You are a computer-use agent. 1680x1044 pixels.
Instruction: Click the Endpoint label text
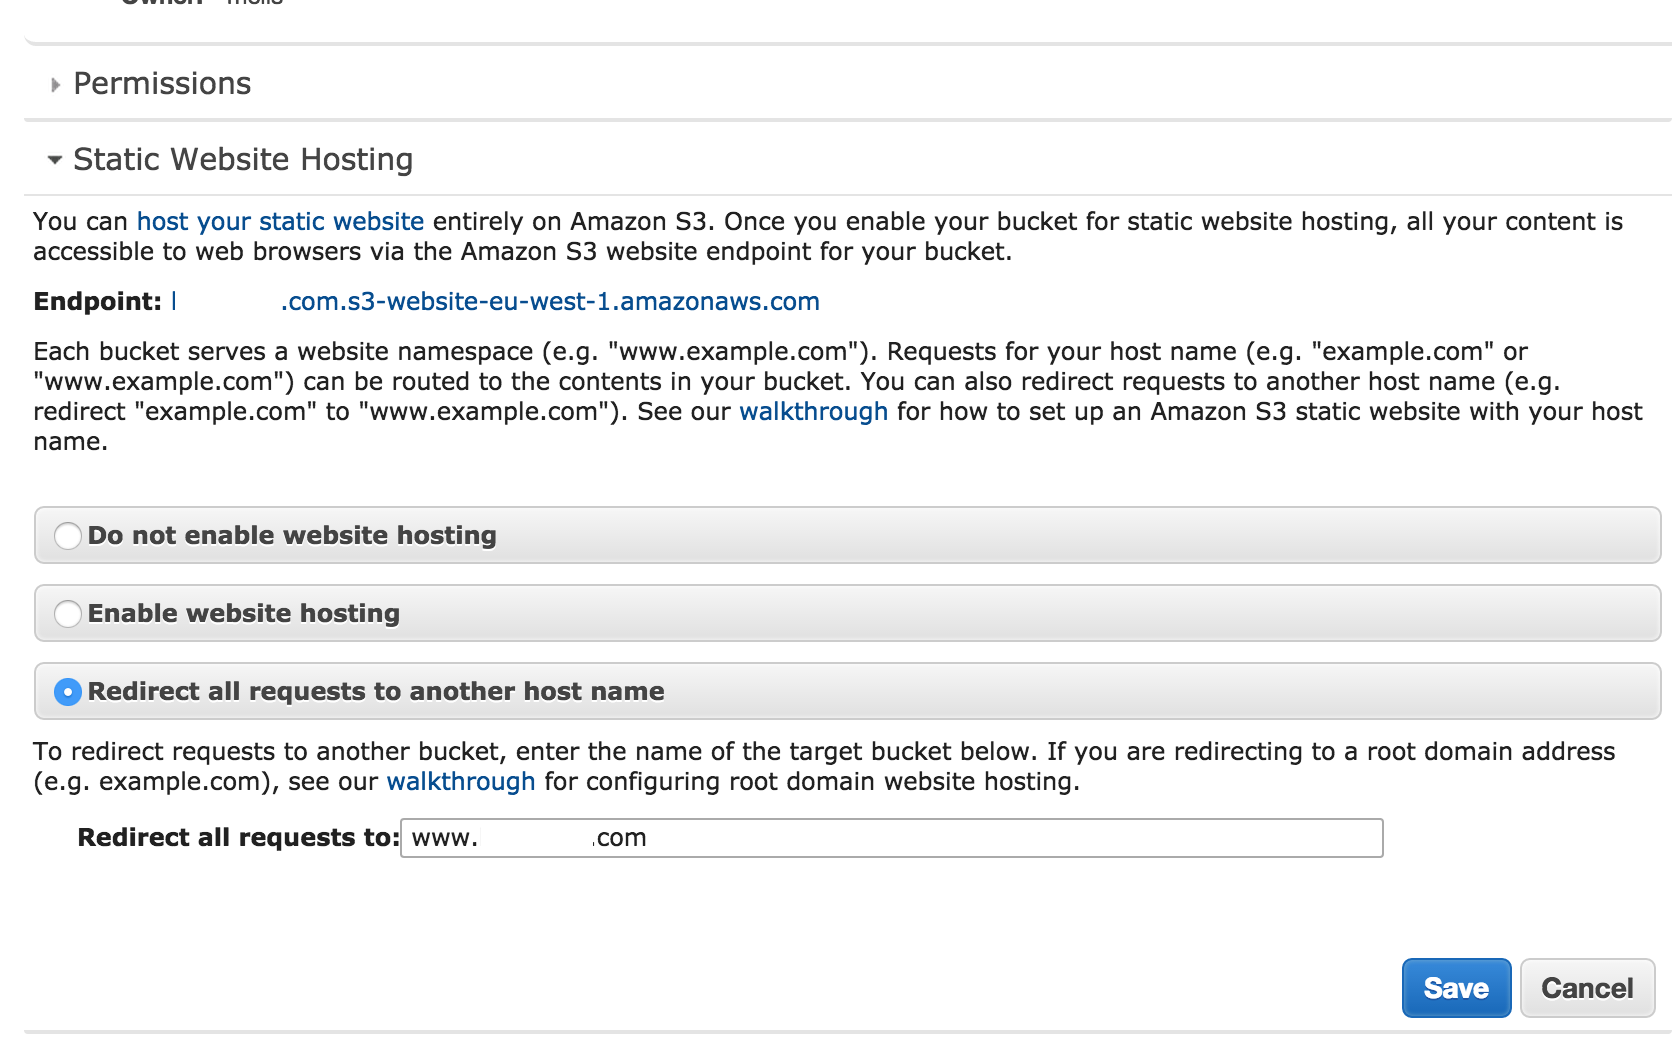(x=97, y=302)
